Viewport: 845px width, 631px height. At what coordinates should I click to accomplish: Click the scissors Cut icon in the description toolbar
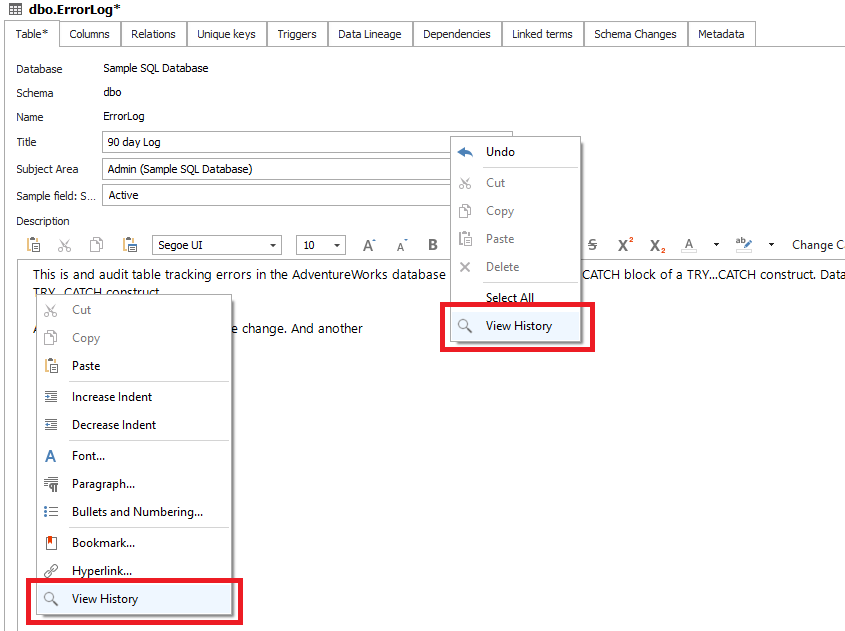[65, 245]
